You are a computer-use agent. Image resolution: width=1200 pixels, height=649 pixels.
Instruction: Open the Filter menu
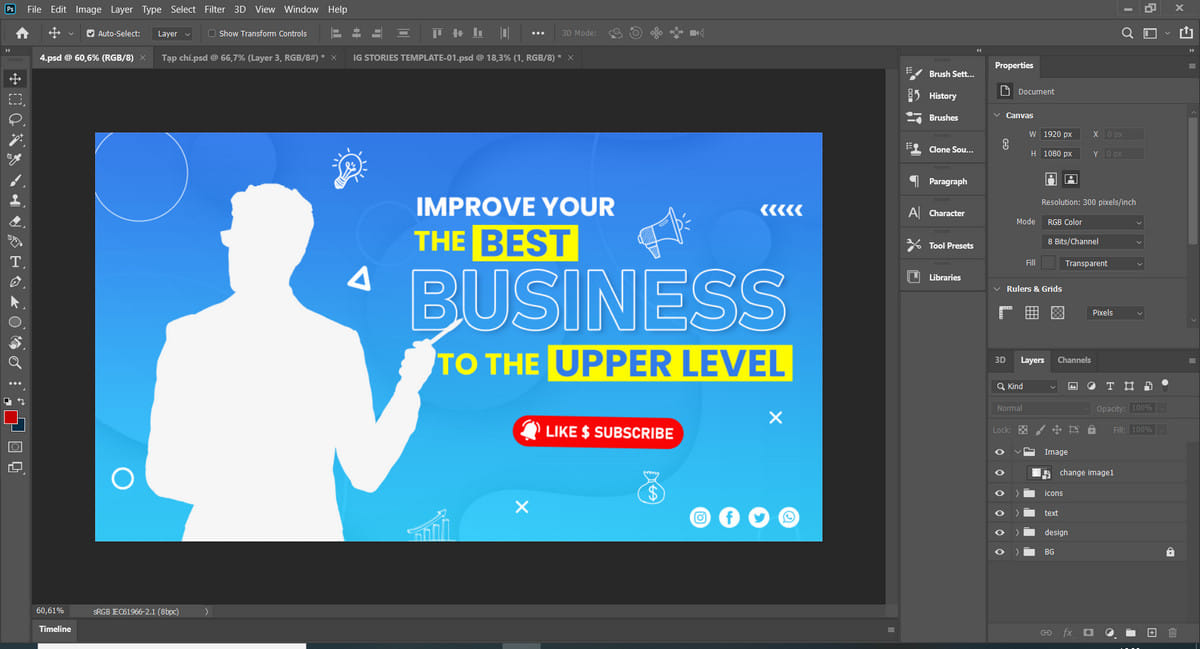coord(214,9)
